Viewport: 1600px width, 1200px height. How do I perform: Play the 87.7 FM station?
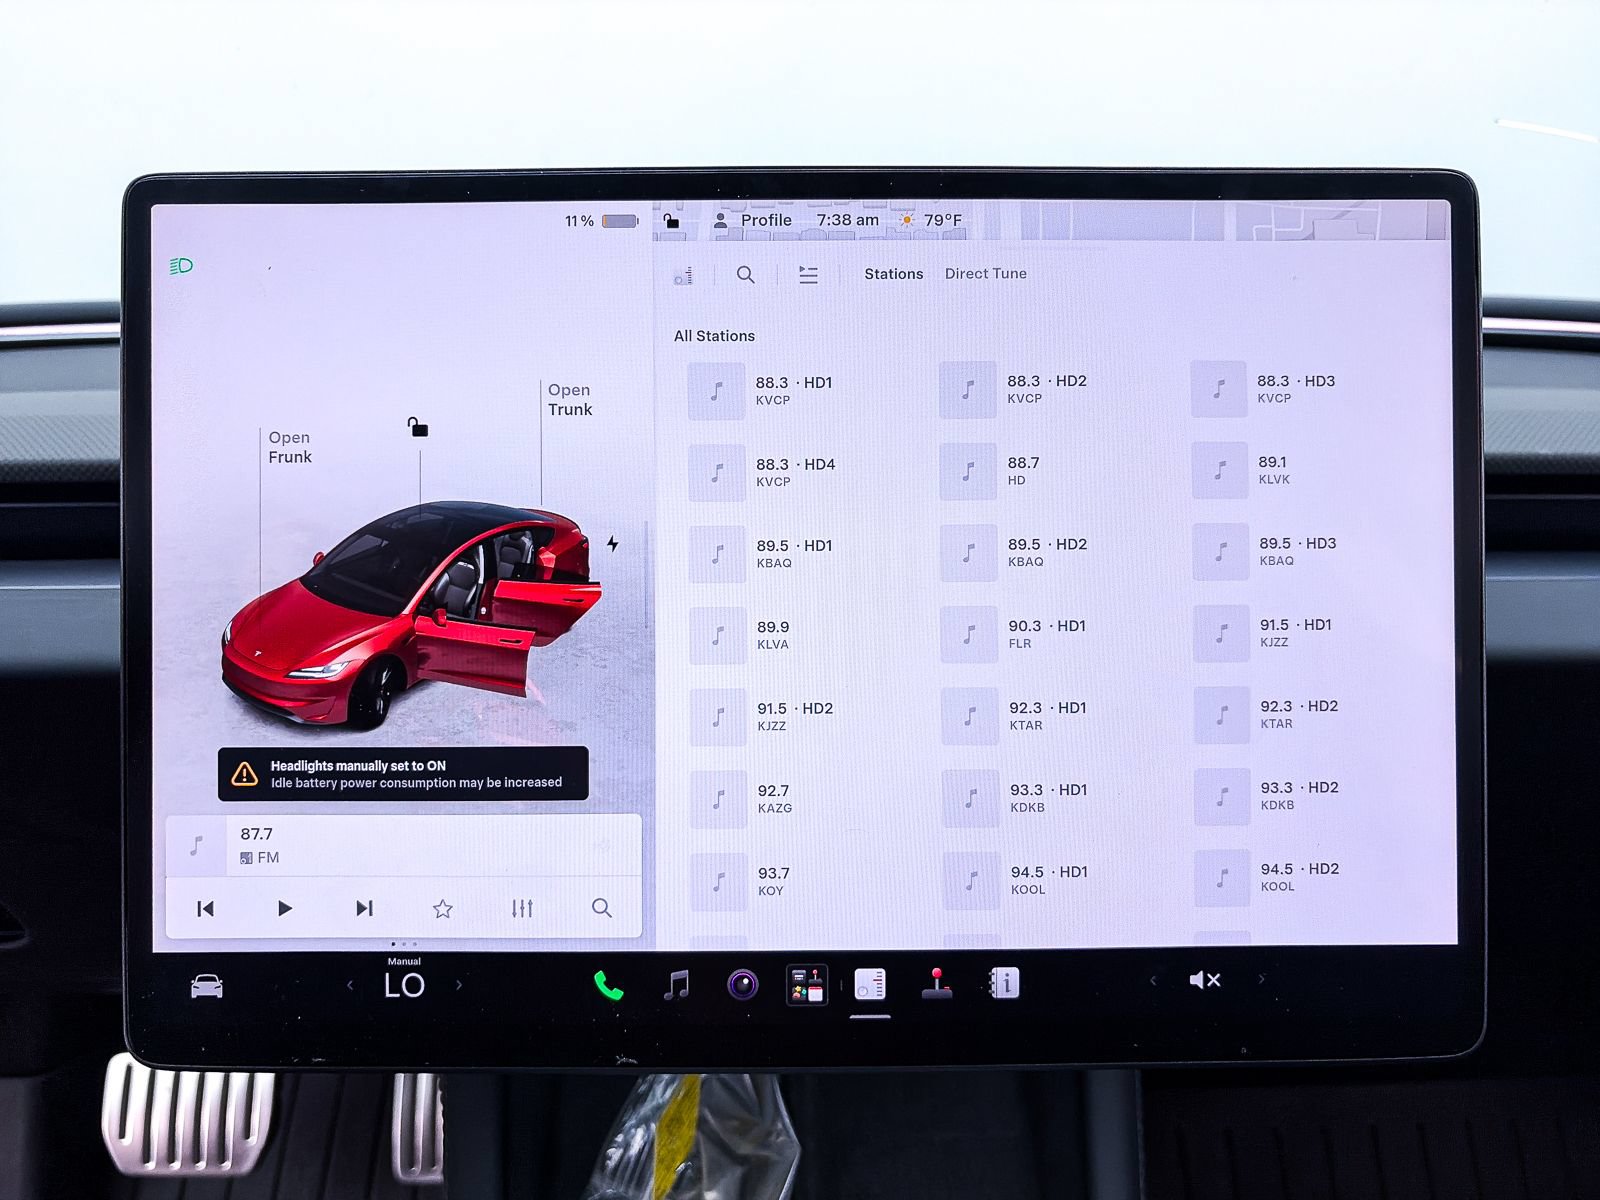point(284,908)
